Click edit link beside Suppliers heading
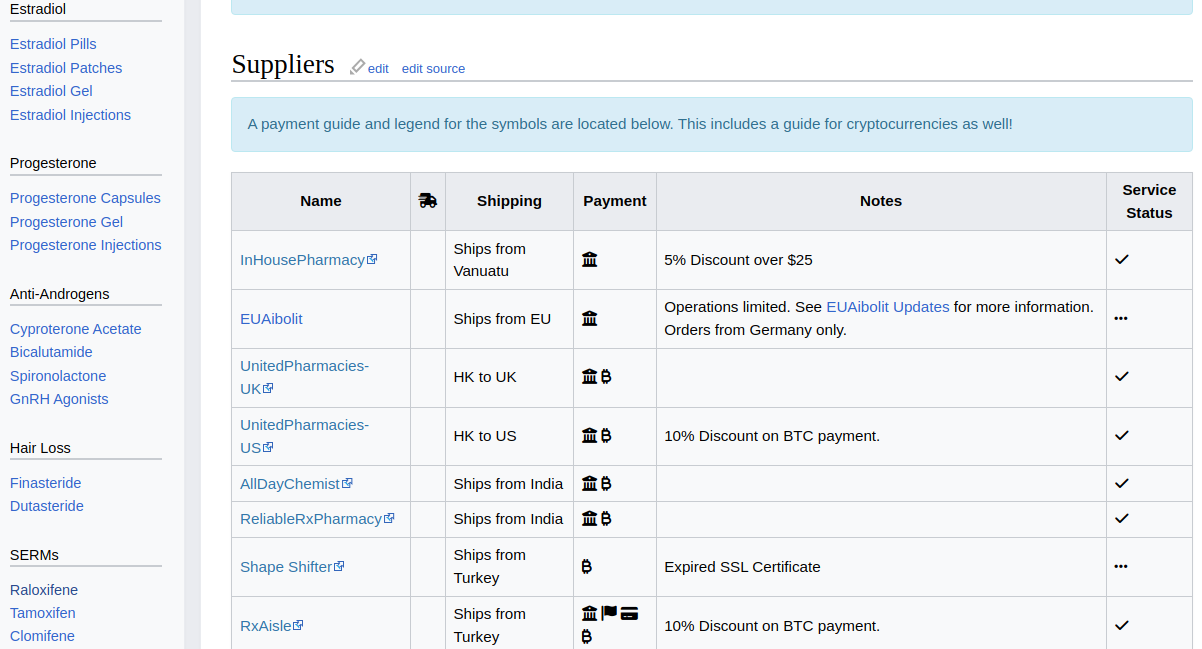The height and width of the screenshot is (649, 1202). point(378,68)
